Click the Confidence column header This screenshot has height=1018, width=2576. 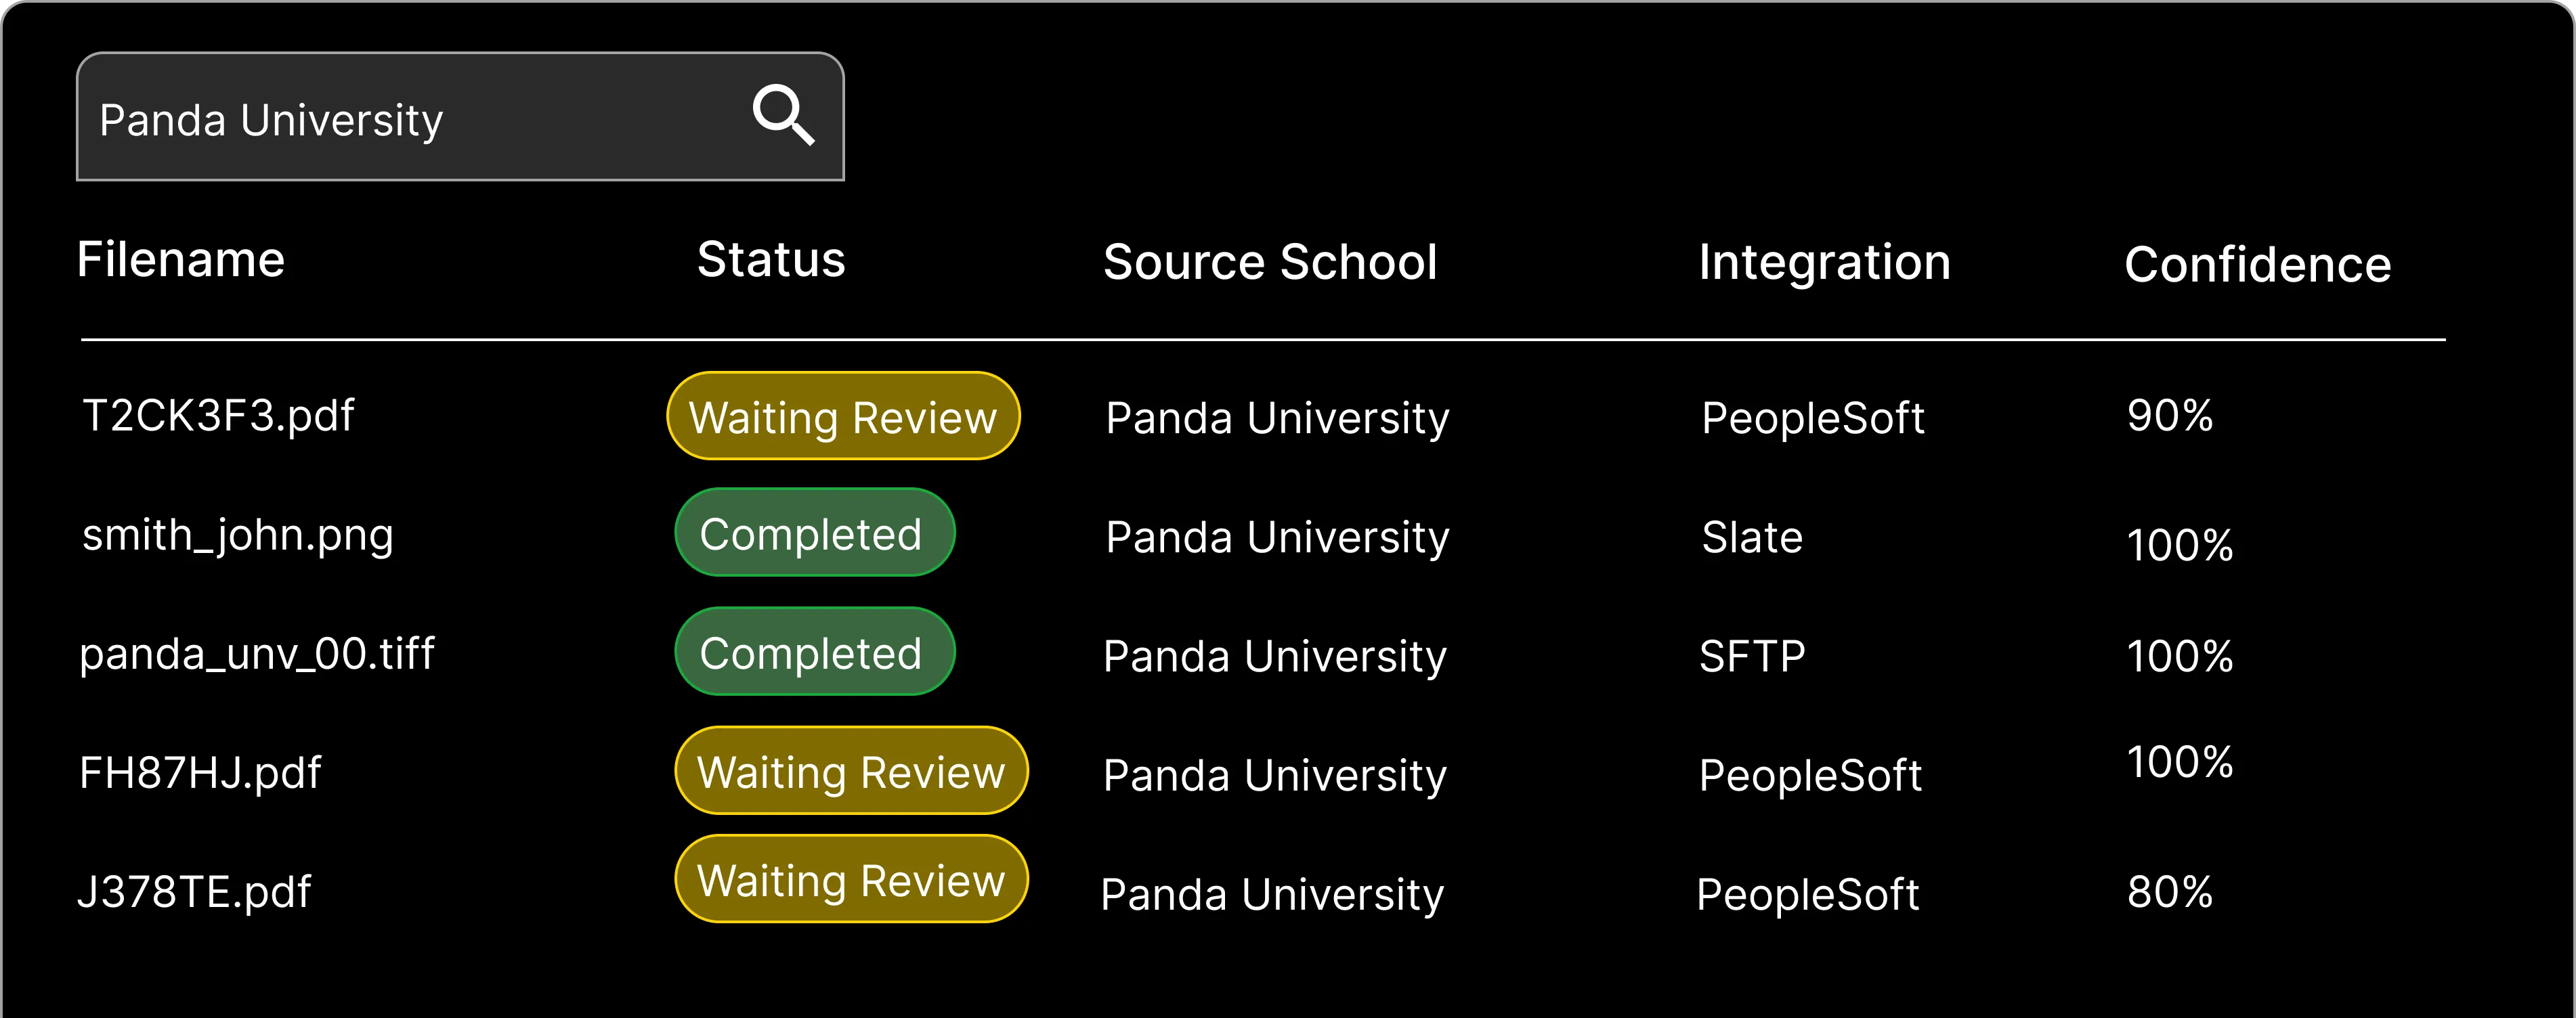click(2257, 263)
